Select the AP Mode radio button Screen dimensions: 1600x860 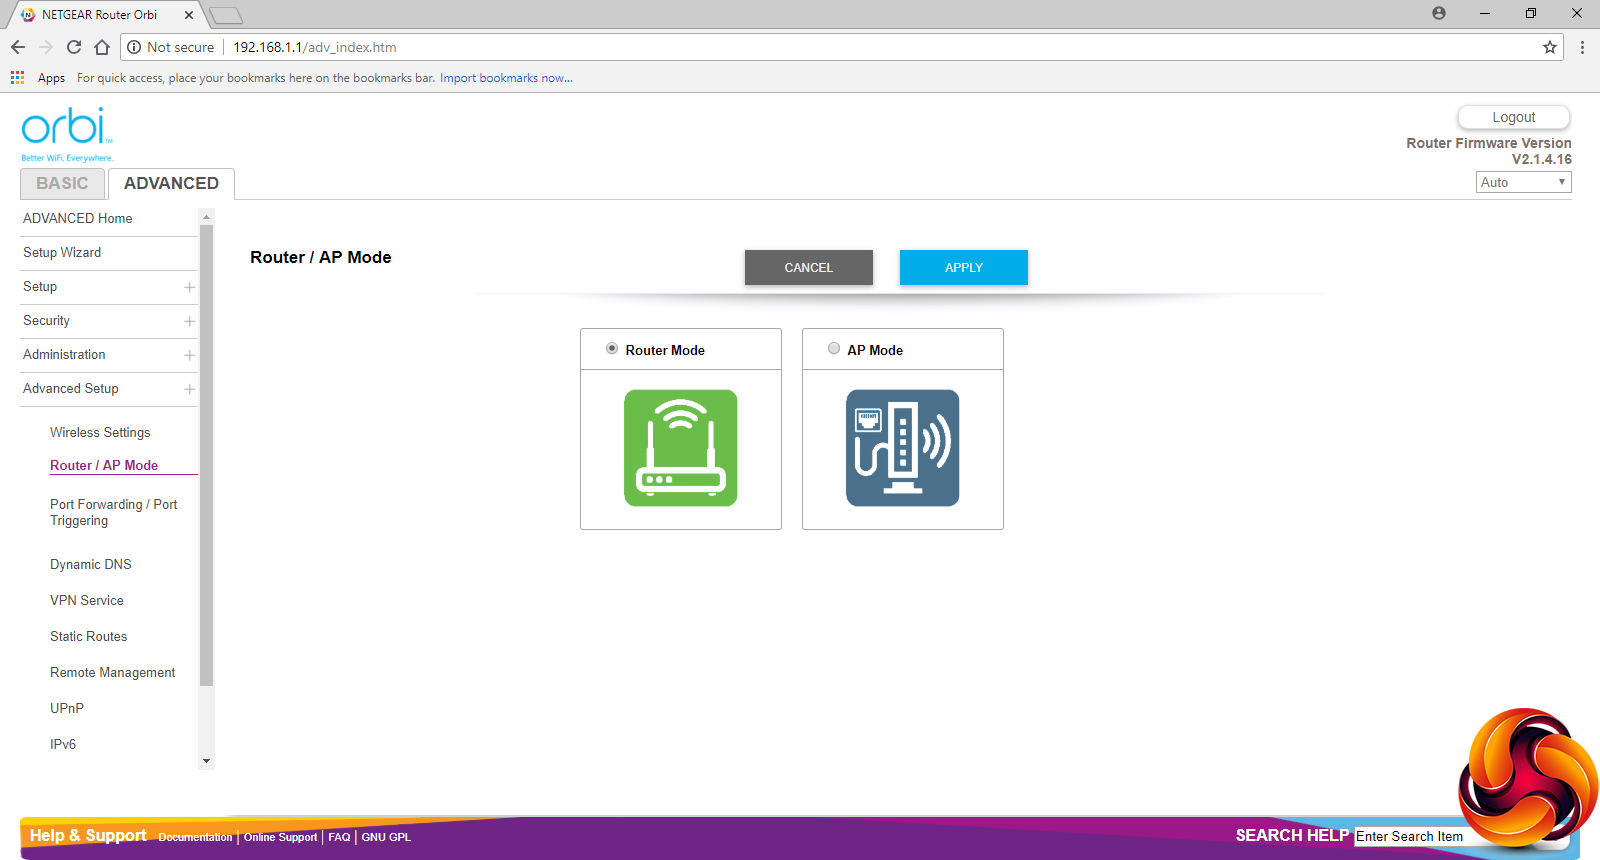(x=834, y=349)
